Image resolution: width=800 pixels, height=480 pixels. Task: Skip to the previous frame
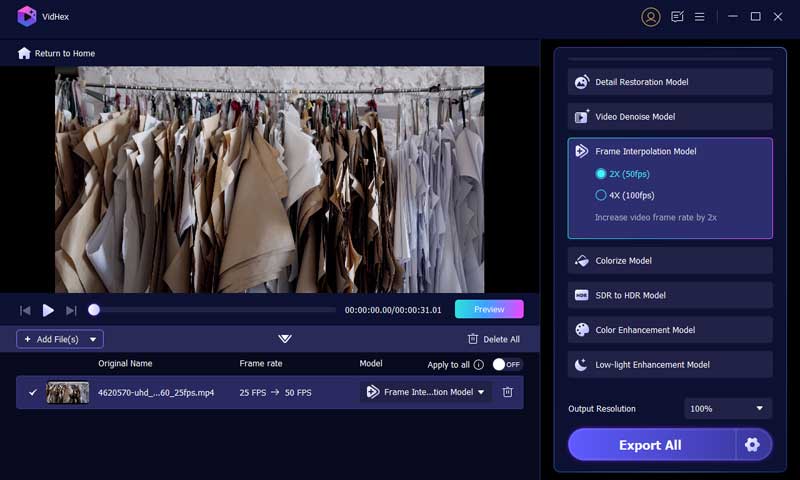click(25, 310)
